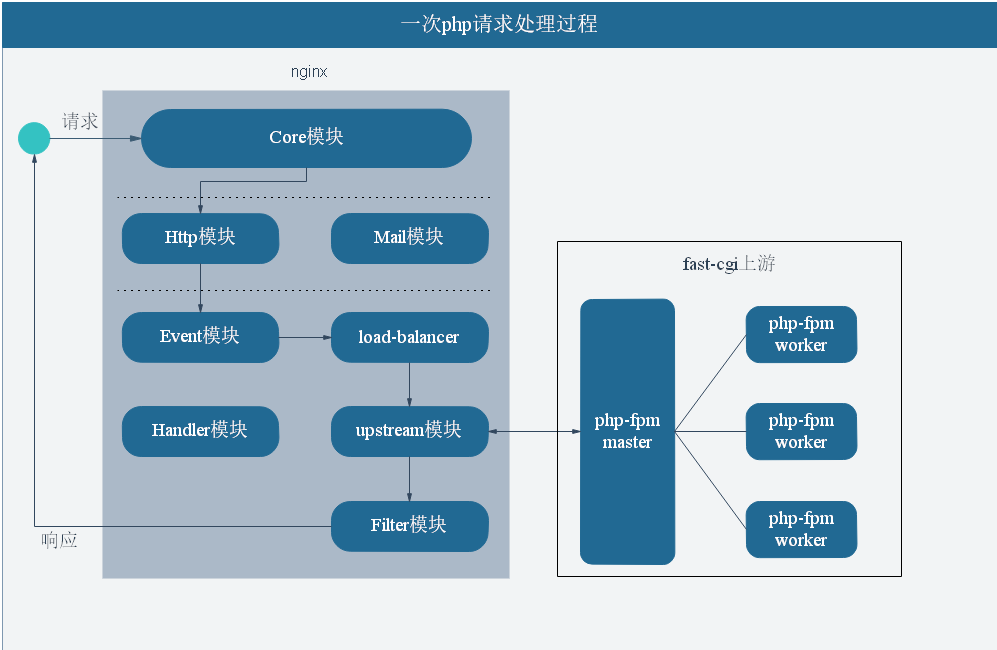Select the middle php-fpm worker node

pyautogui.click(x=801, y=431)
